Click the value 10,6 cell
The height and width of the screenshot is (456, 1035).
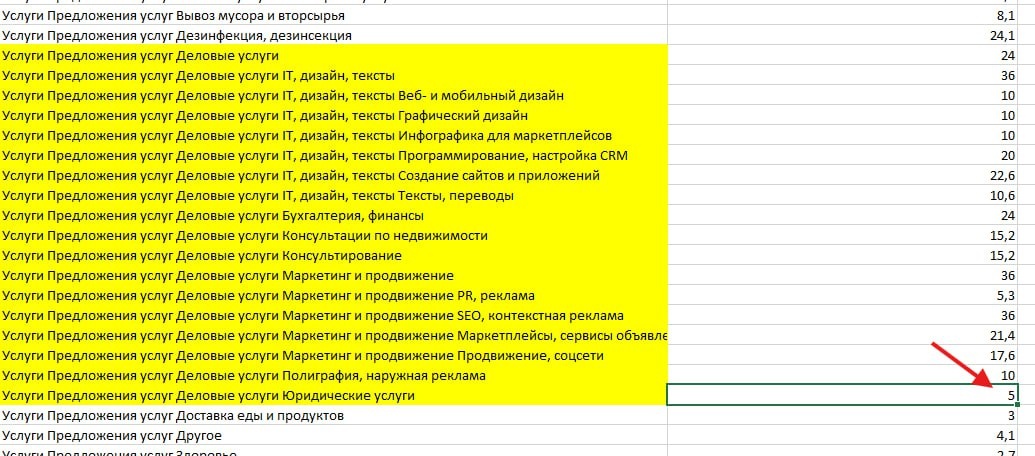point(843,195)
